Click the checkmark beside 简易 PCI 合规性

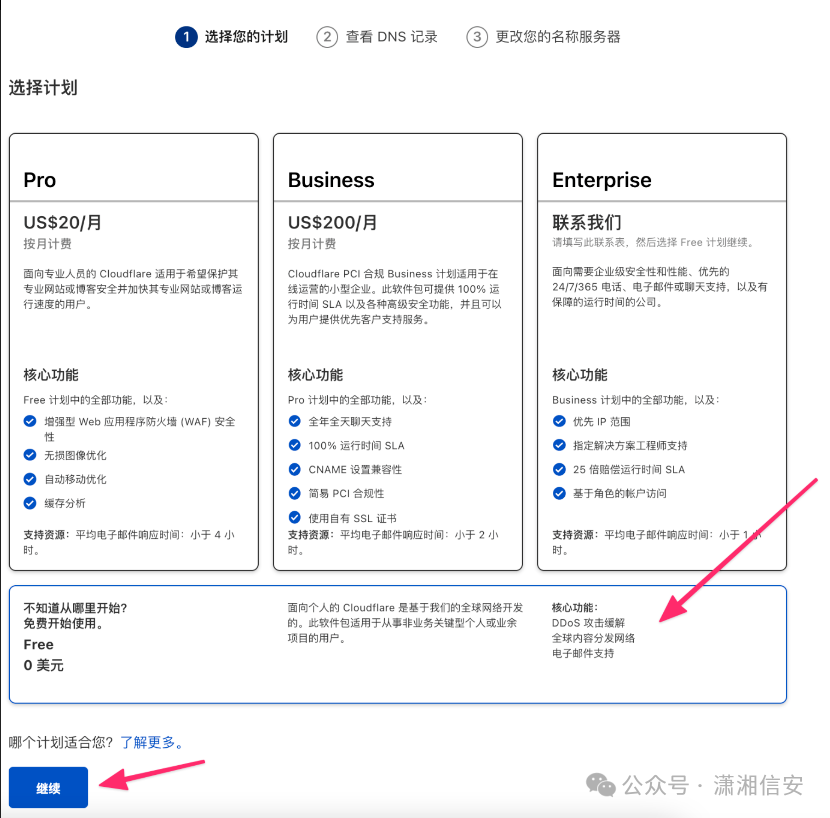coord(294,492)
